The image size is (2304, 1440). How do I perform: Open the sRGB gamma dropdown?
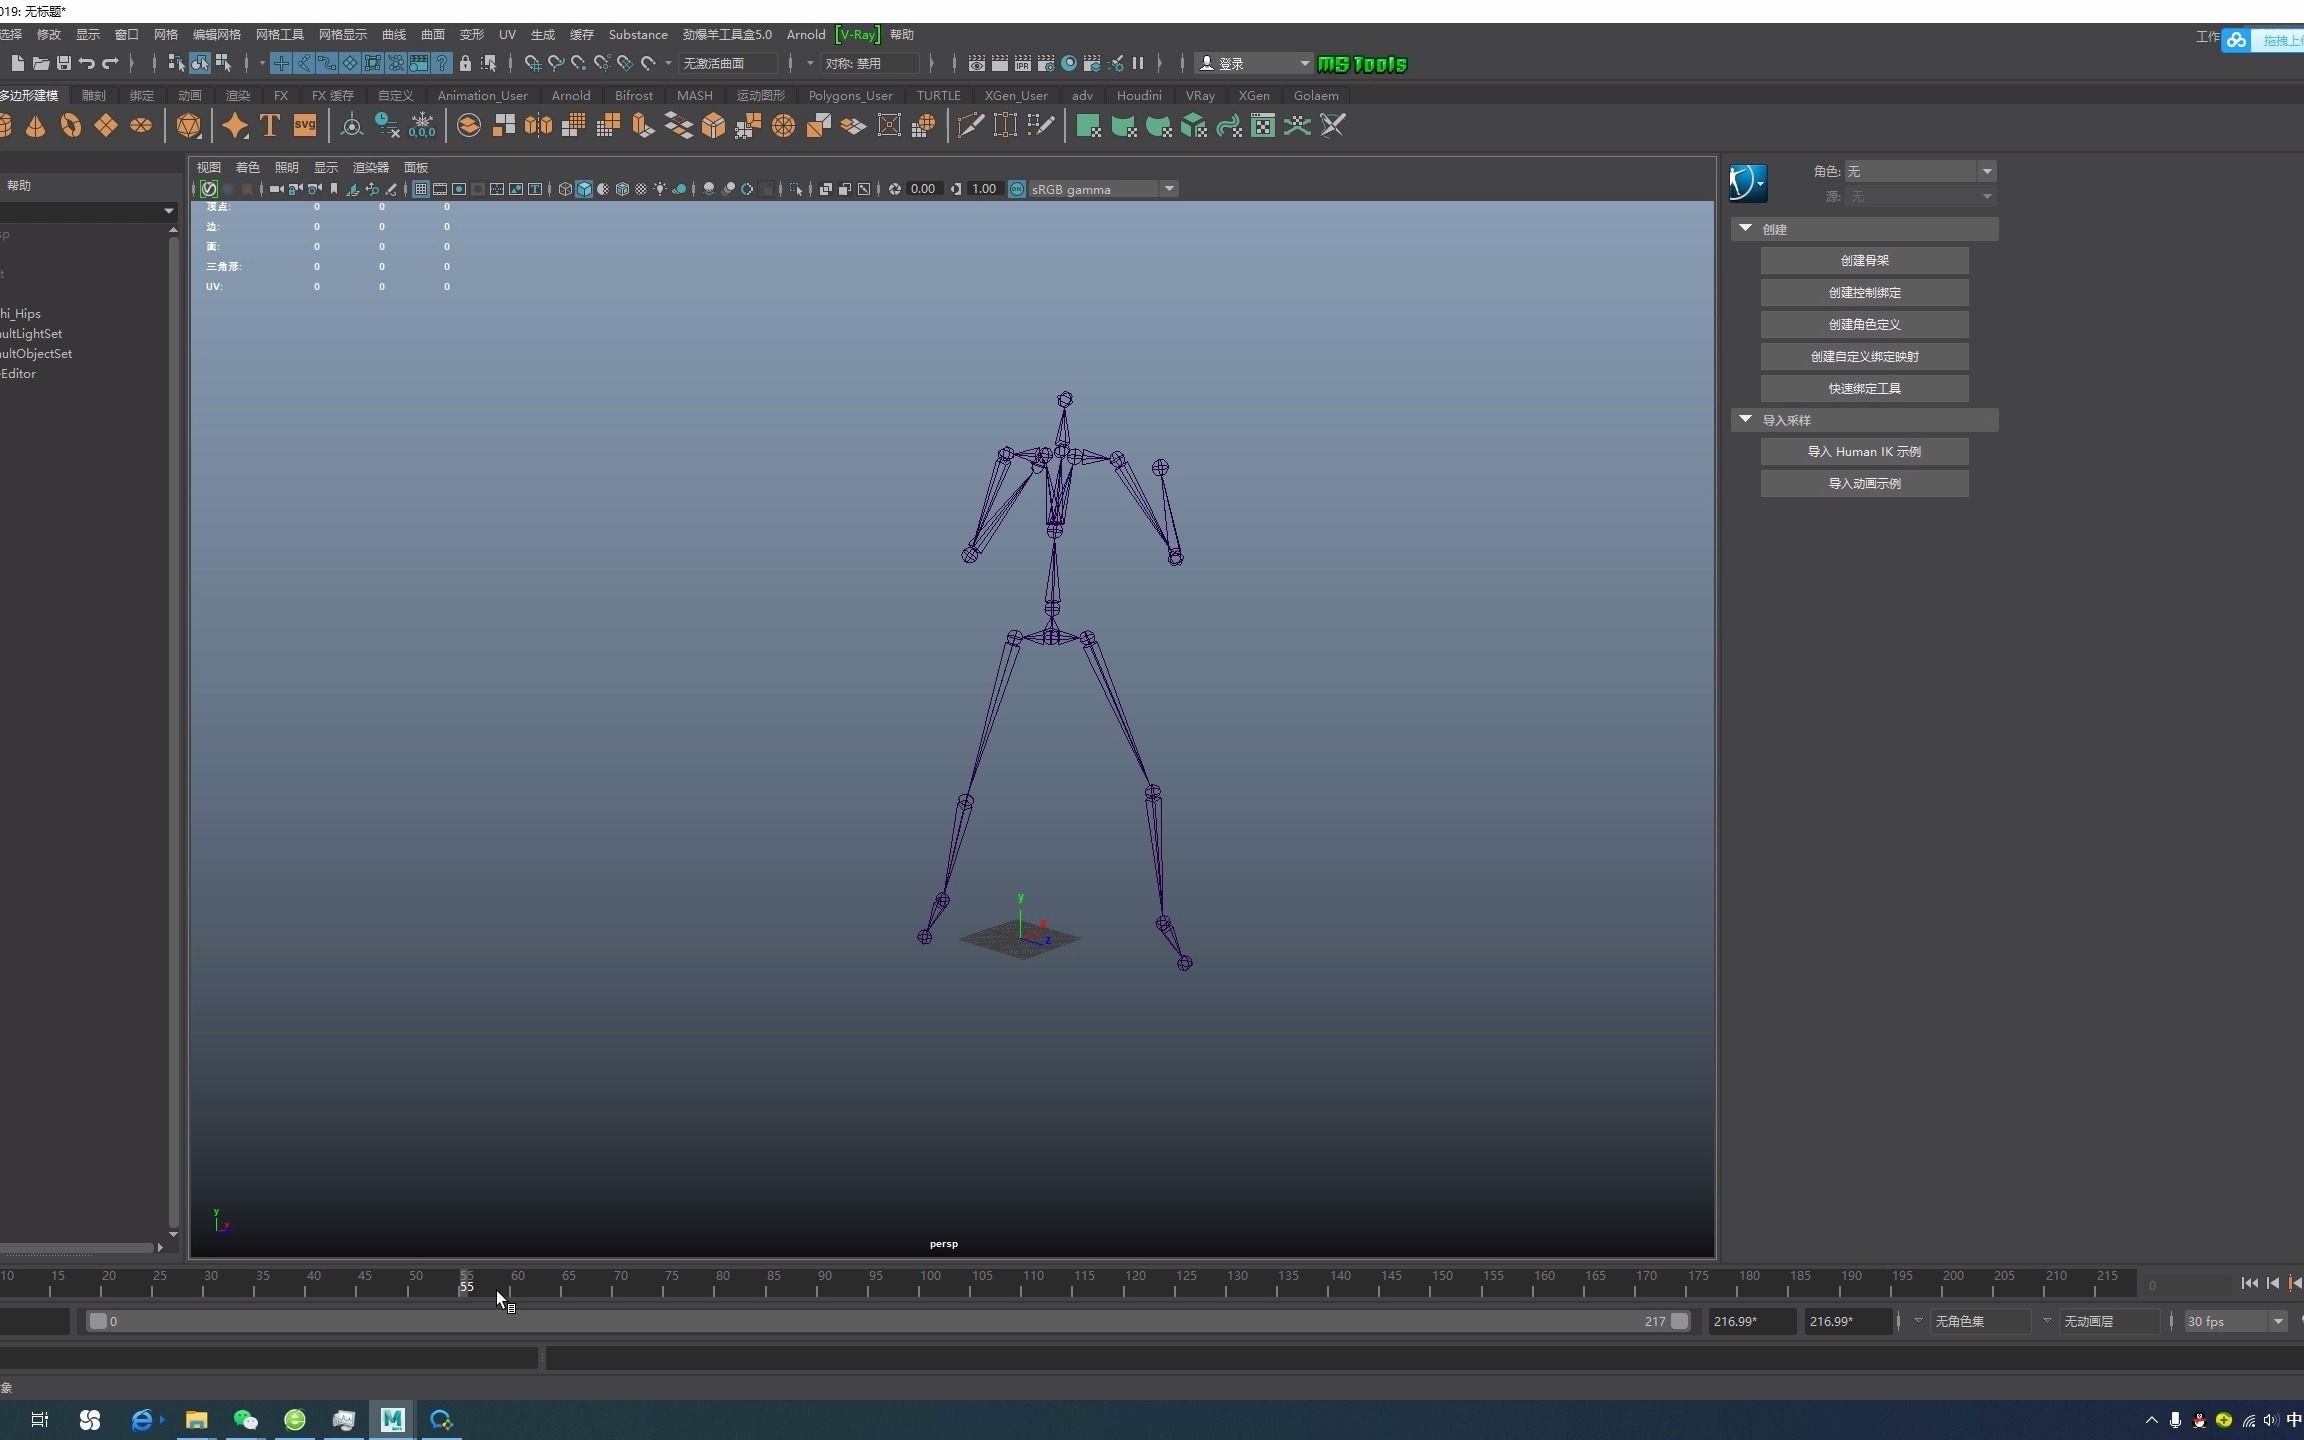pos(1168,189)
